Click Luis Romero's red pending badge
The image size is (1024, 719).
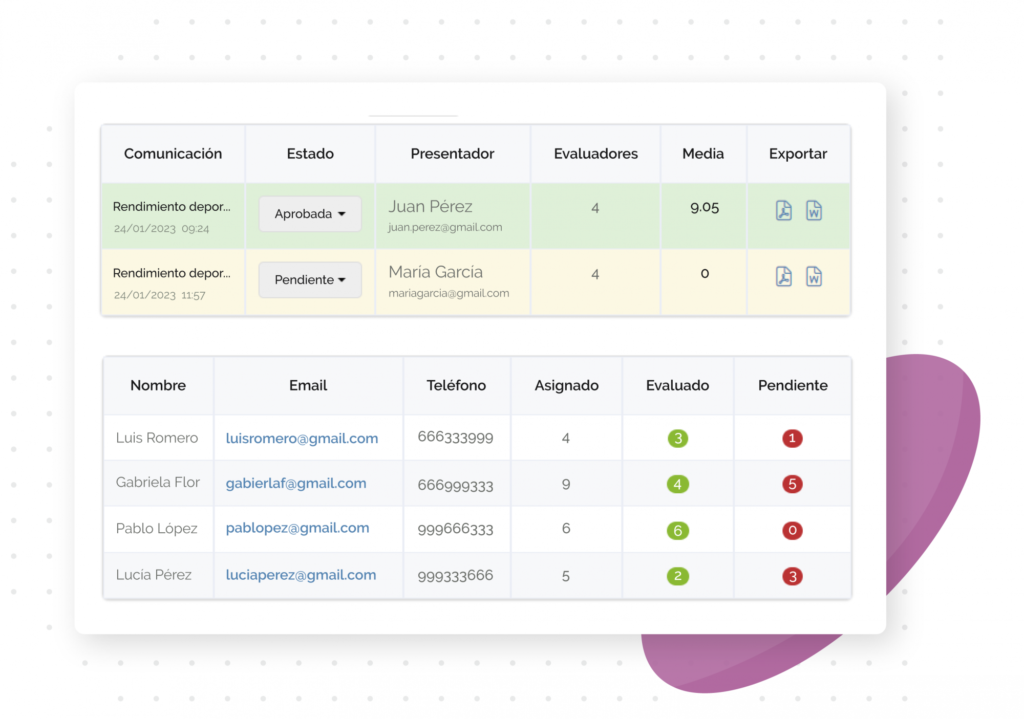tap(792, 438)
